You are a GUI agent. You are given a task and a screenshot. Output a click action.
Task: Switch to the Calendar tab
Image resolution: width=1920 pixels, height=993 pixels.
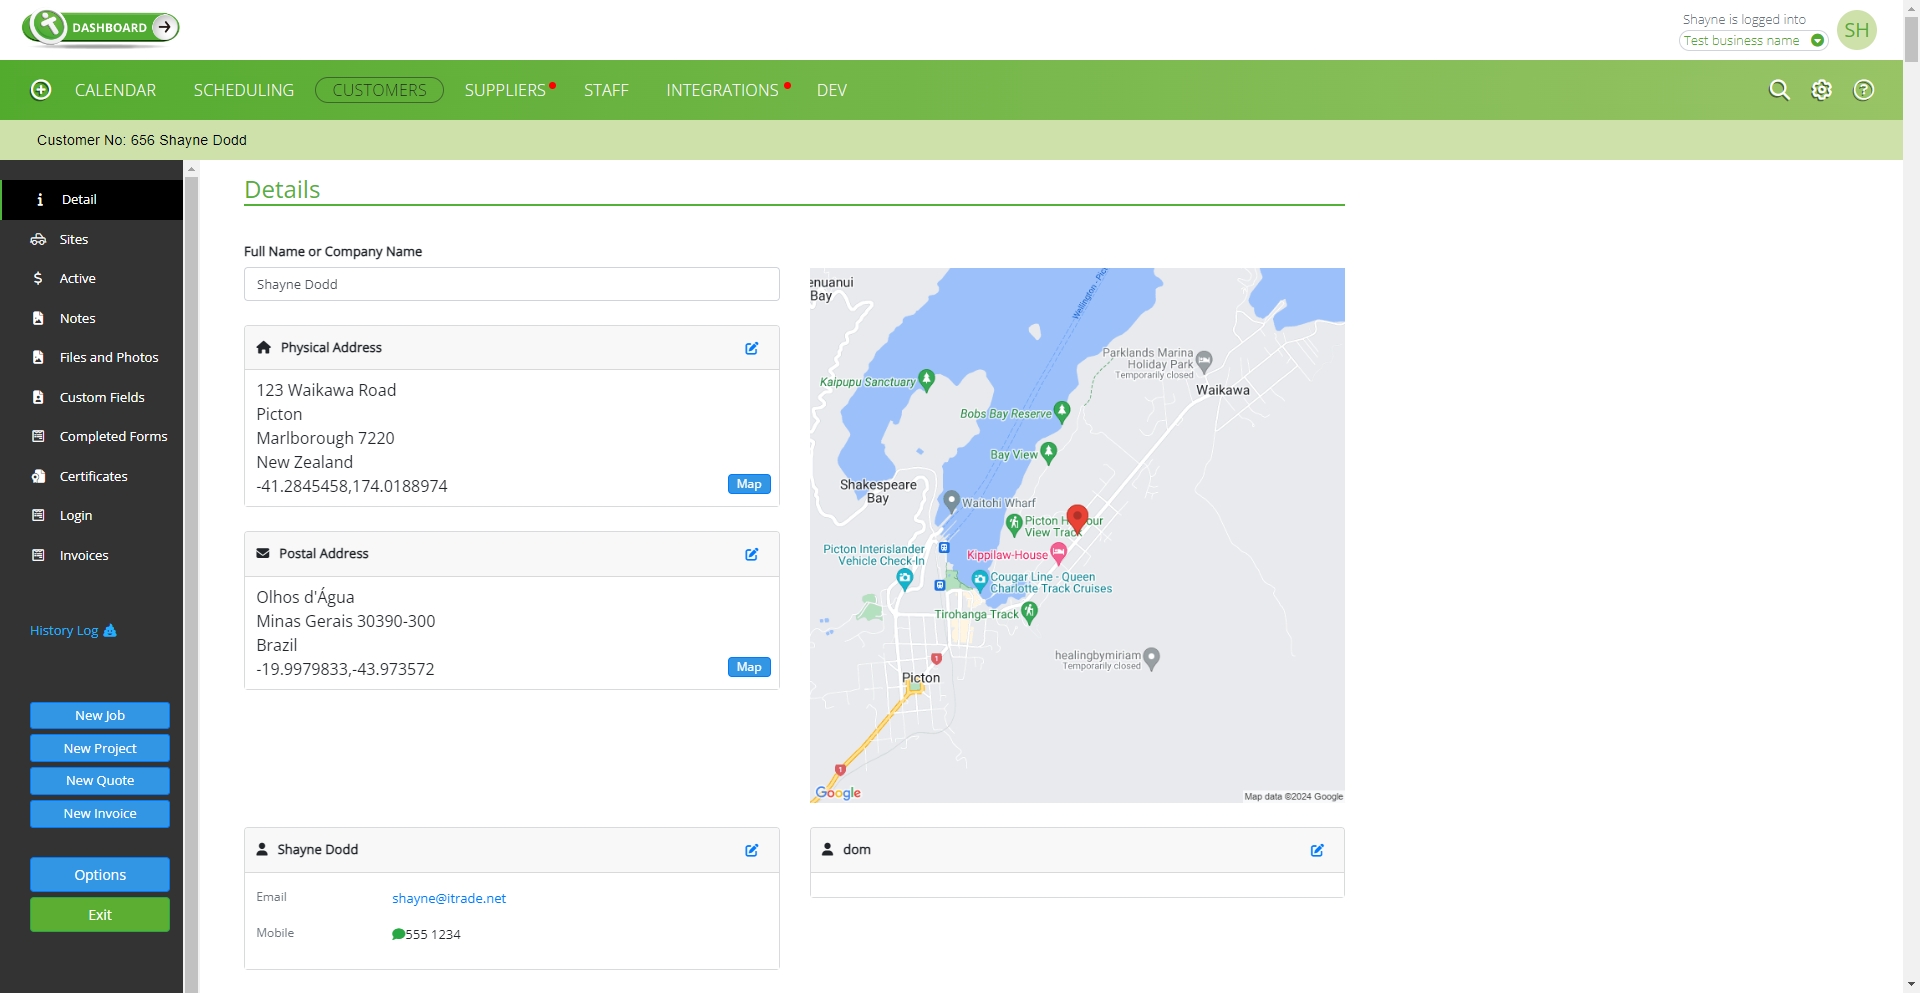115,89
